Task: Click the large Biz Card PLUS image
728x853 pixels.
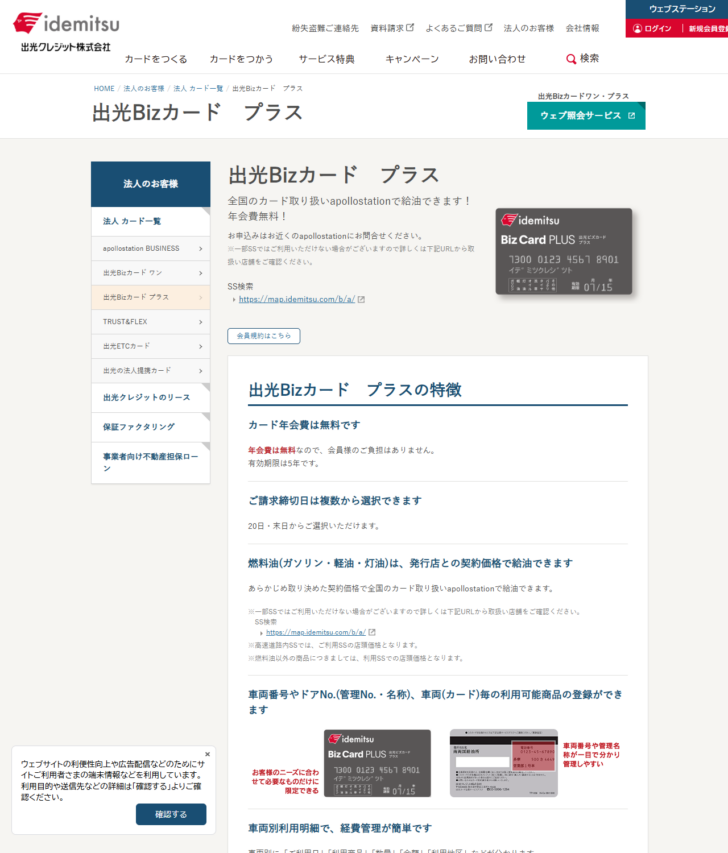Action: (x=564, y=251)
